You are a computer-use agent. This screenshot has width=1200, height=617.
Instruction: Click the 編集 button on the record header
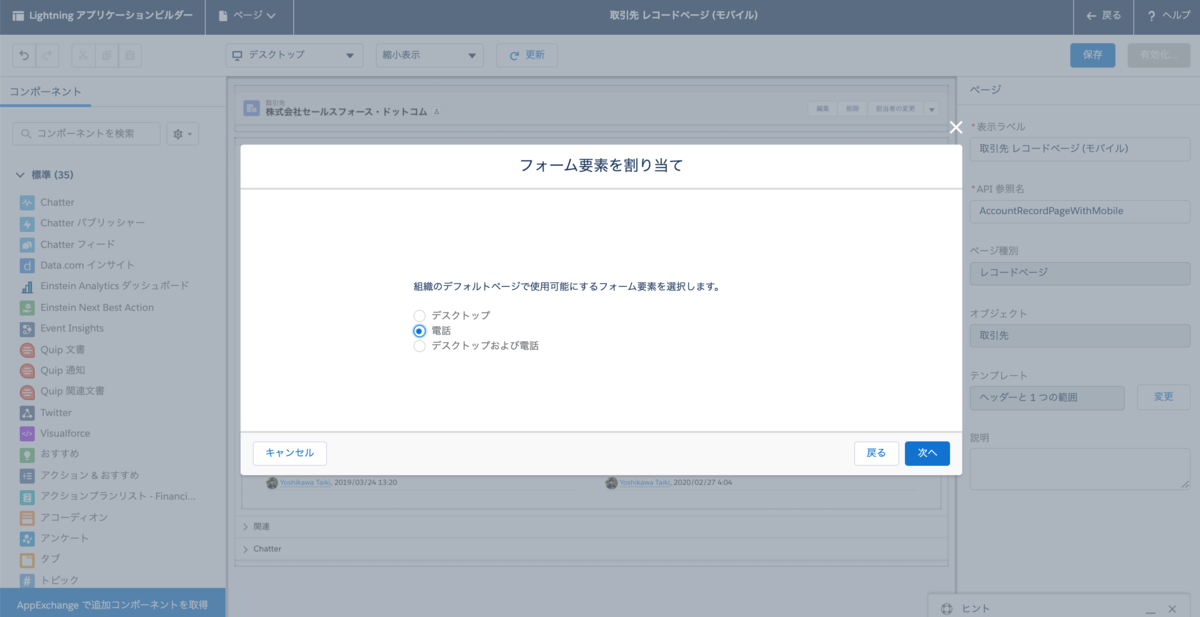pyautogui.click(x=822, y=109)
